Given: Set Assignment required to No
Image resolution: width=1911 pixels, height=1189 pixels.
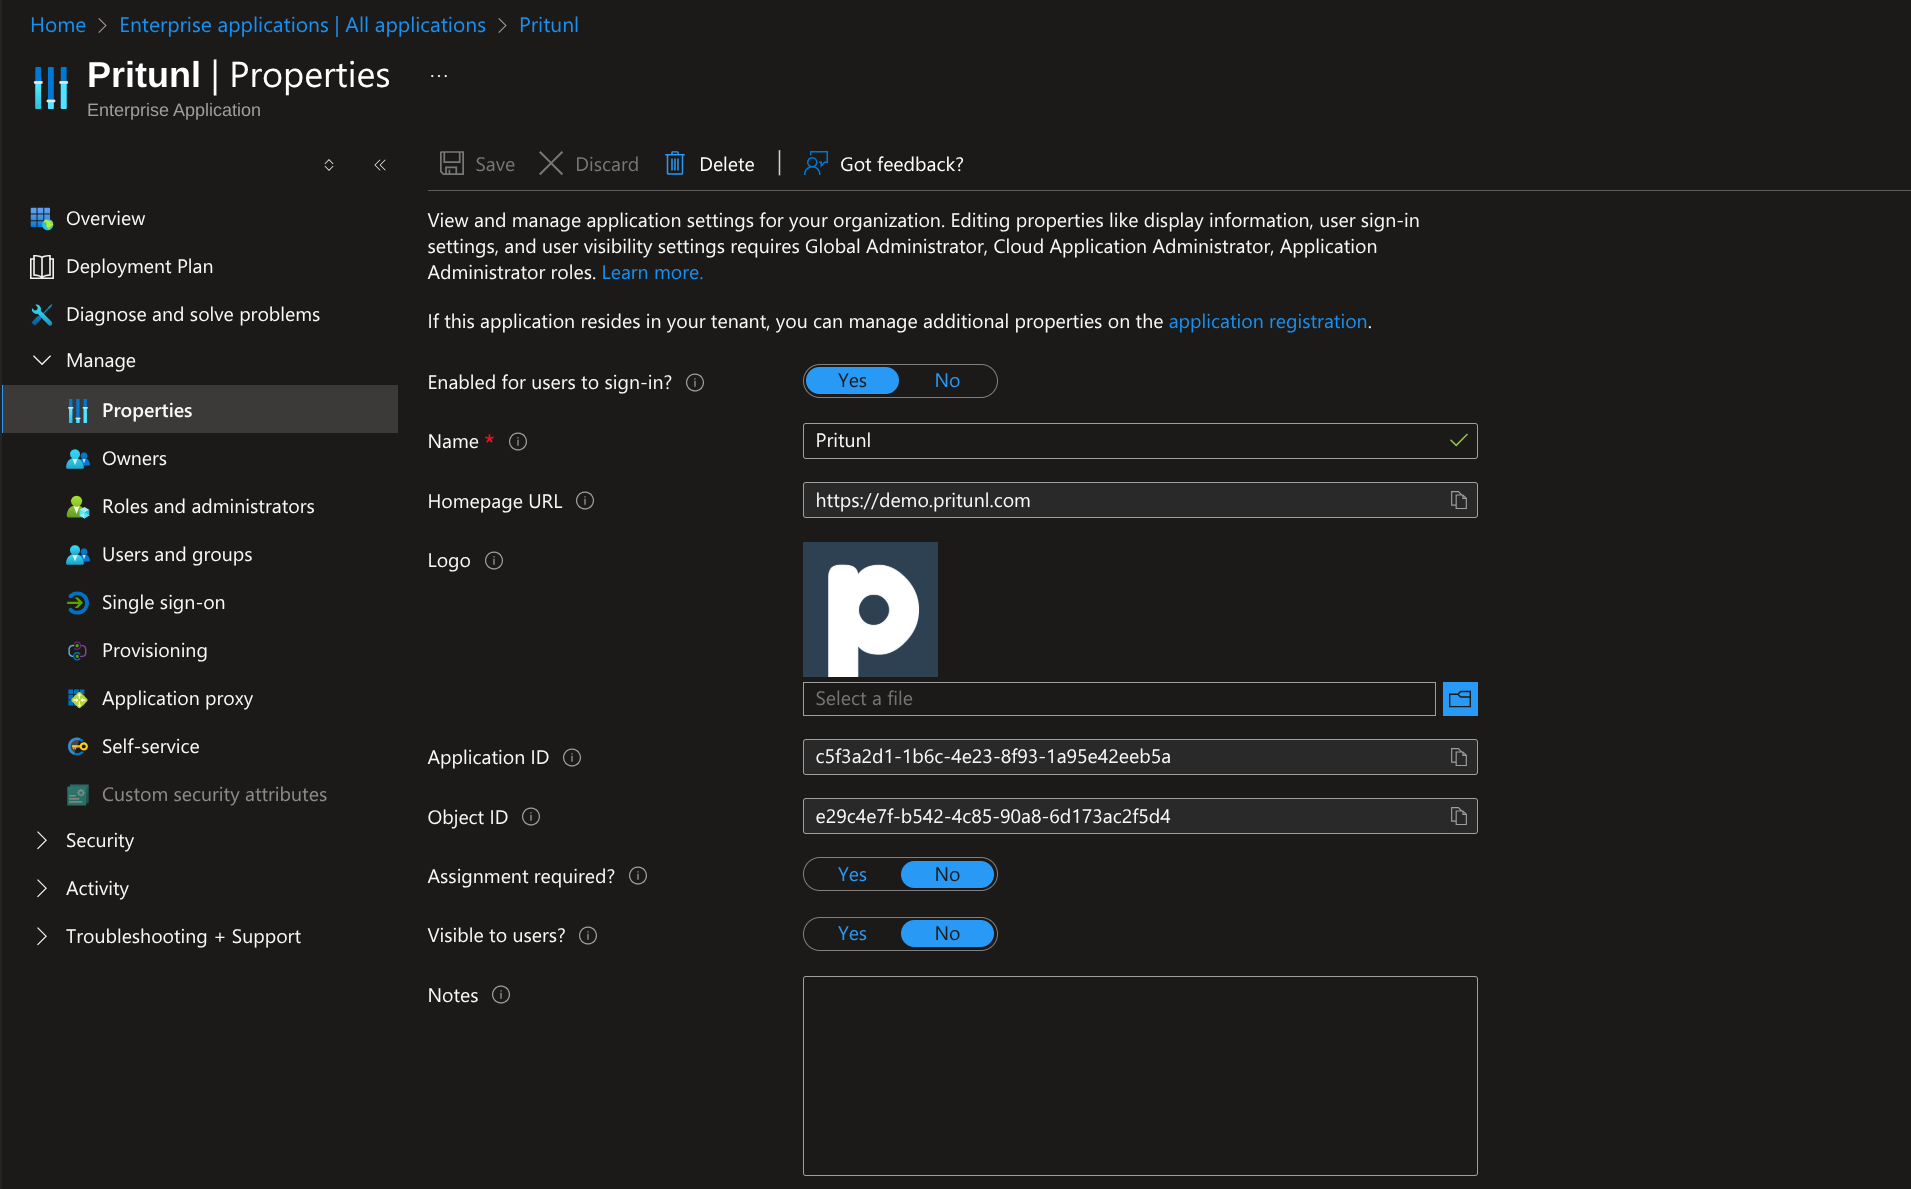Looking at the screenshot, I should coord(947,875).
